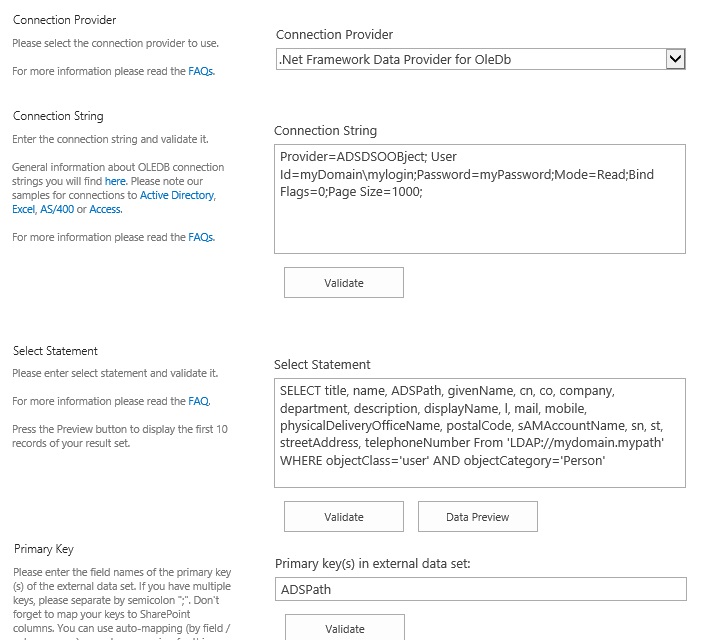703x640 pixels.
Task: Open the Excel sample link
Action: (23, 209)
